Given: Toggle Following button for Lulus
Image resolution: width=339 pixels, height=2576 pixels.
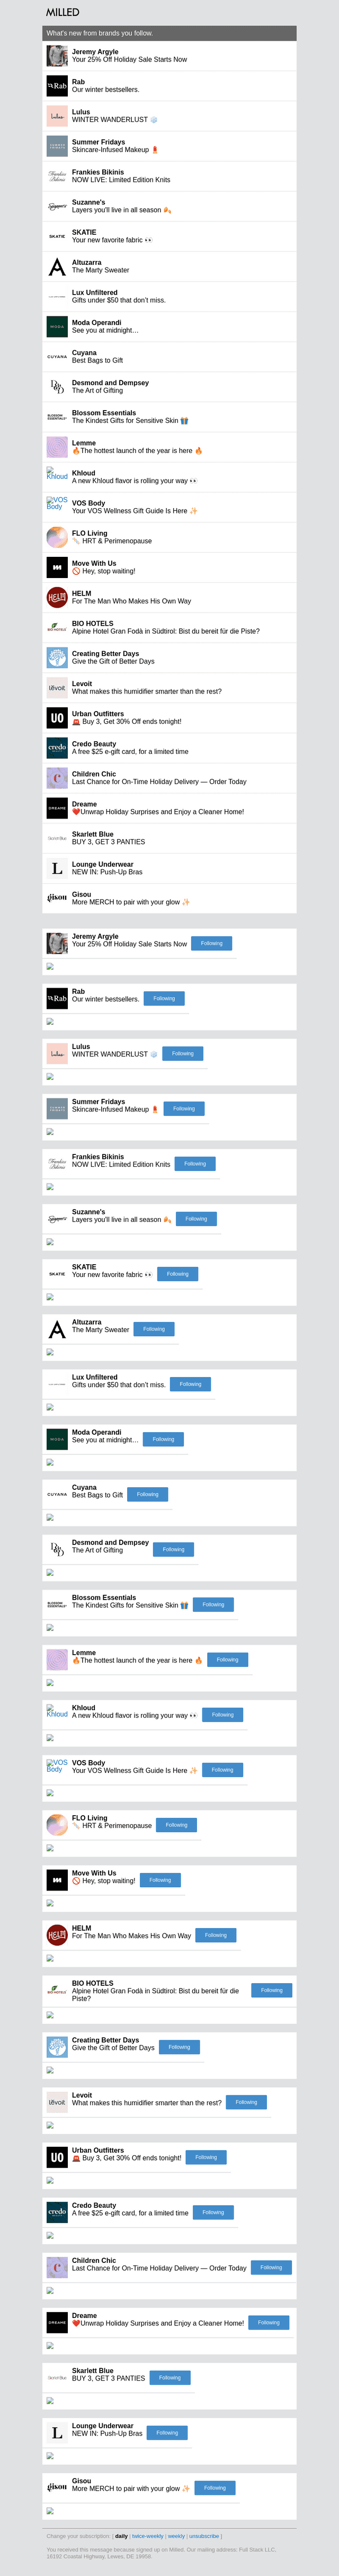Looking at the screenshot, I should [183, 1053].
